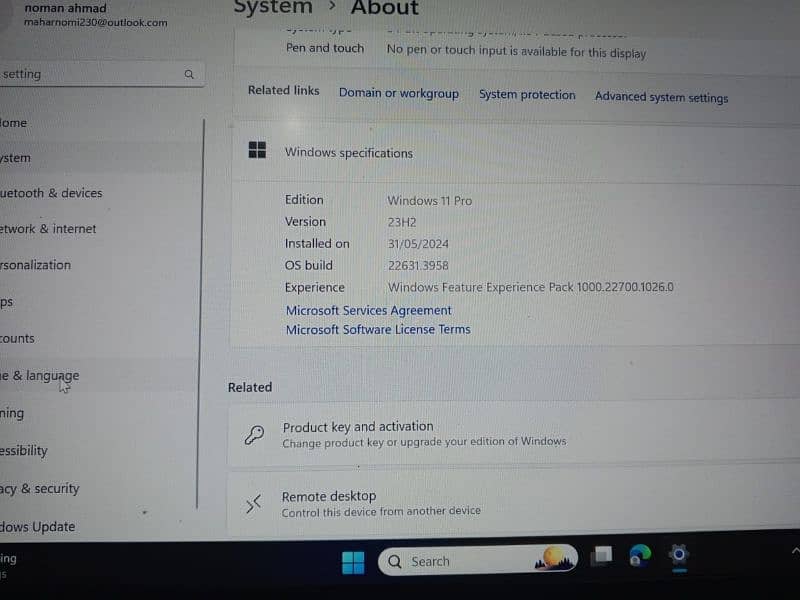Image resolution: width=800 pixels, height=600 pixels.
Task: Click the key icon beside Product key
Action: click(x=255, y=434)
